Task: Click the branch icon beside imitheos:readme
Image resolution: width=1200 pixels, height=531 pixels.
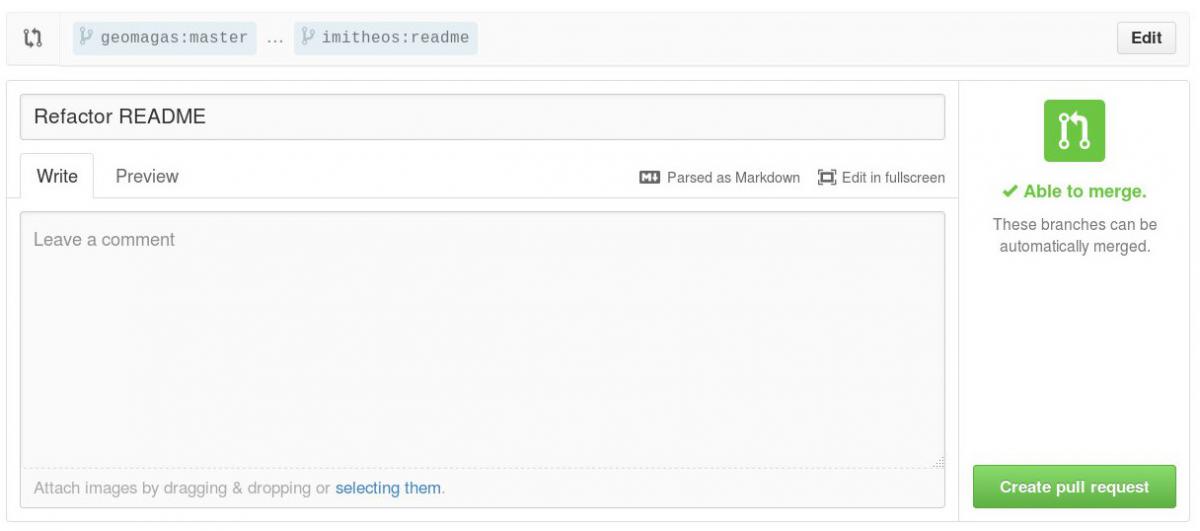Action: pos(308,38)
